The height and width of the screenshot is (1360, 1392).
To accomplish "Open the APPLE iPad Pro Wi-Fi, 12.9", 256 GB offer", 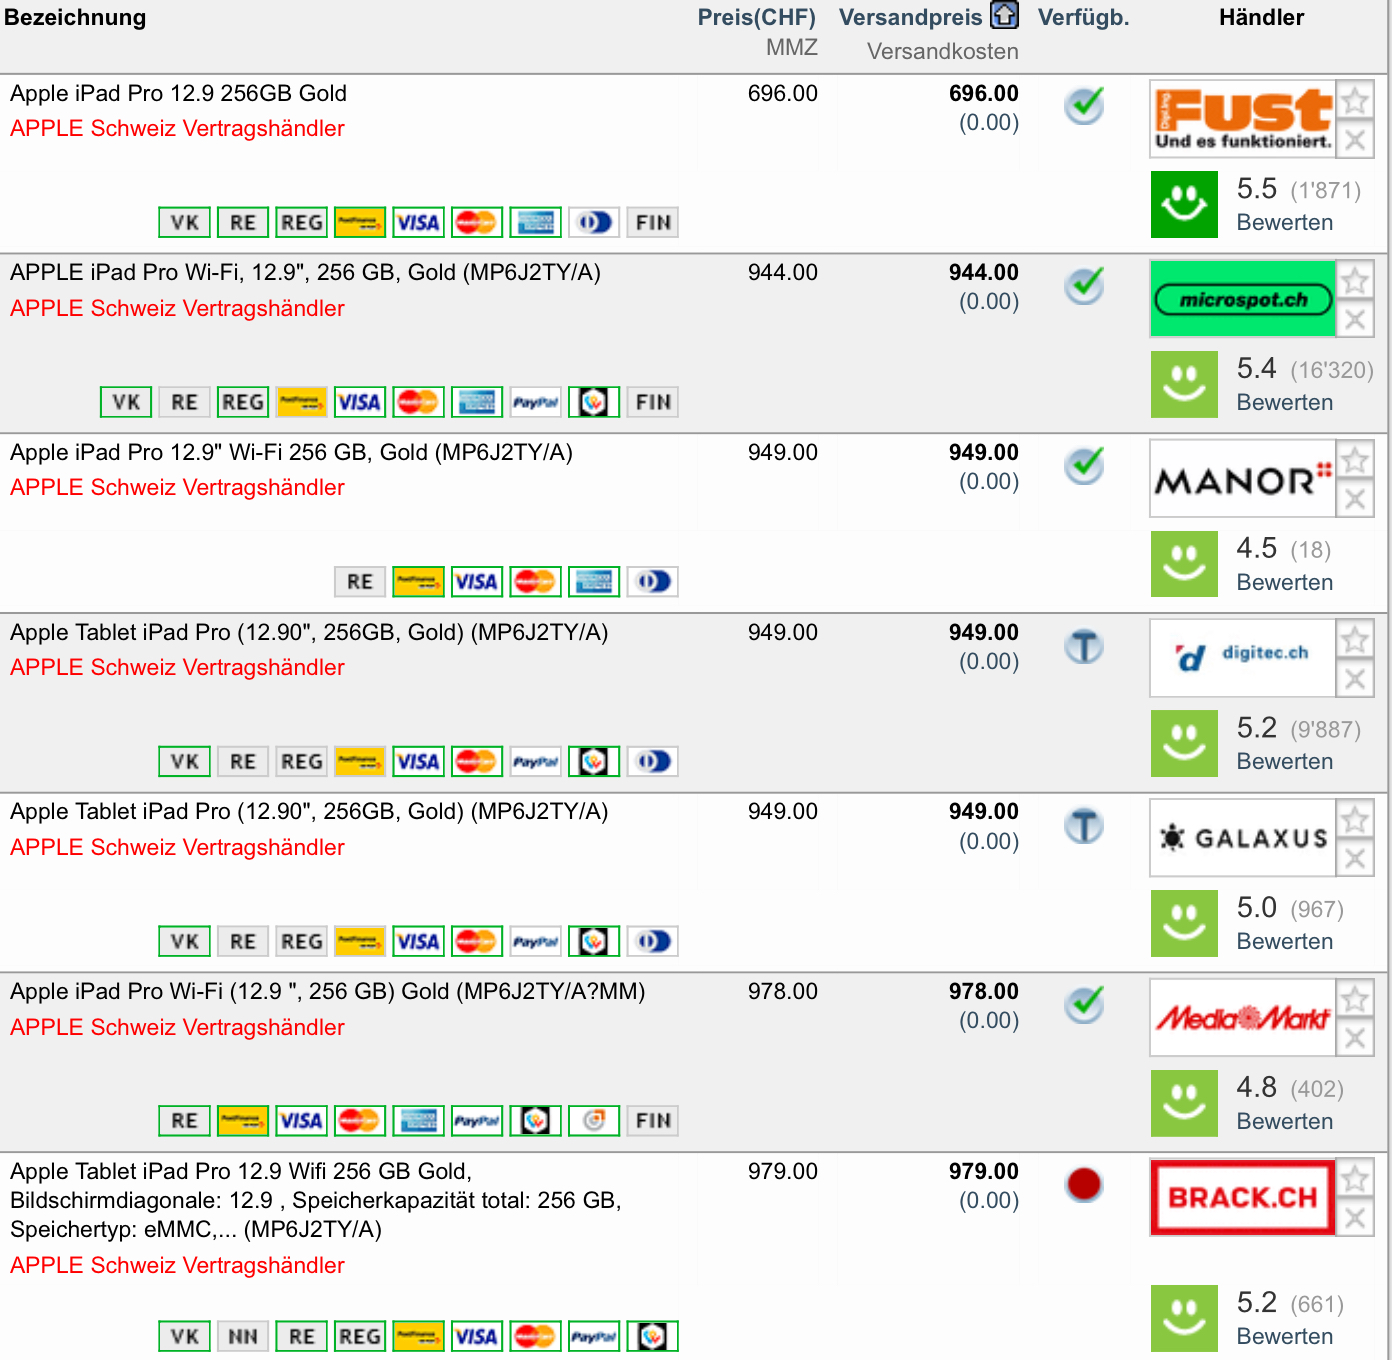I will (305, 272).
